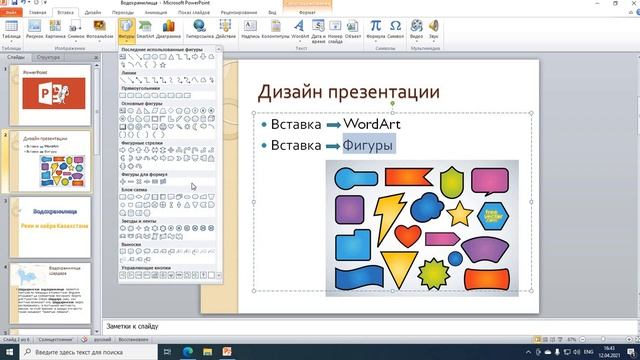
Task: Insert a Надпись text box
Action: click(x=250, y=29)
